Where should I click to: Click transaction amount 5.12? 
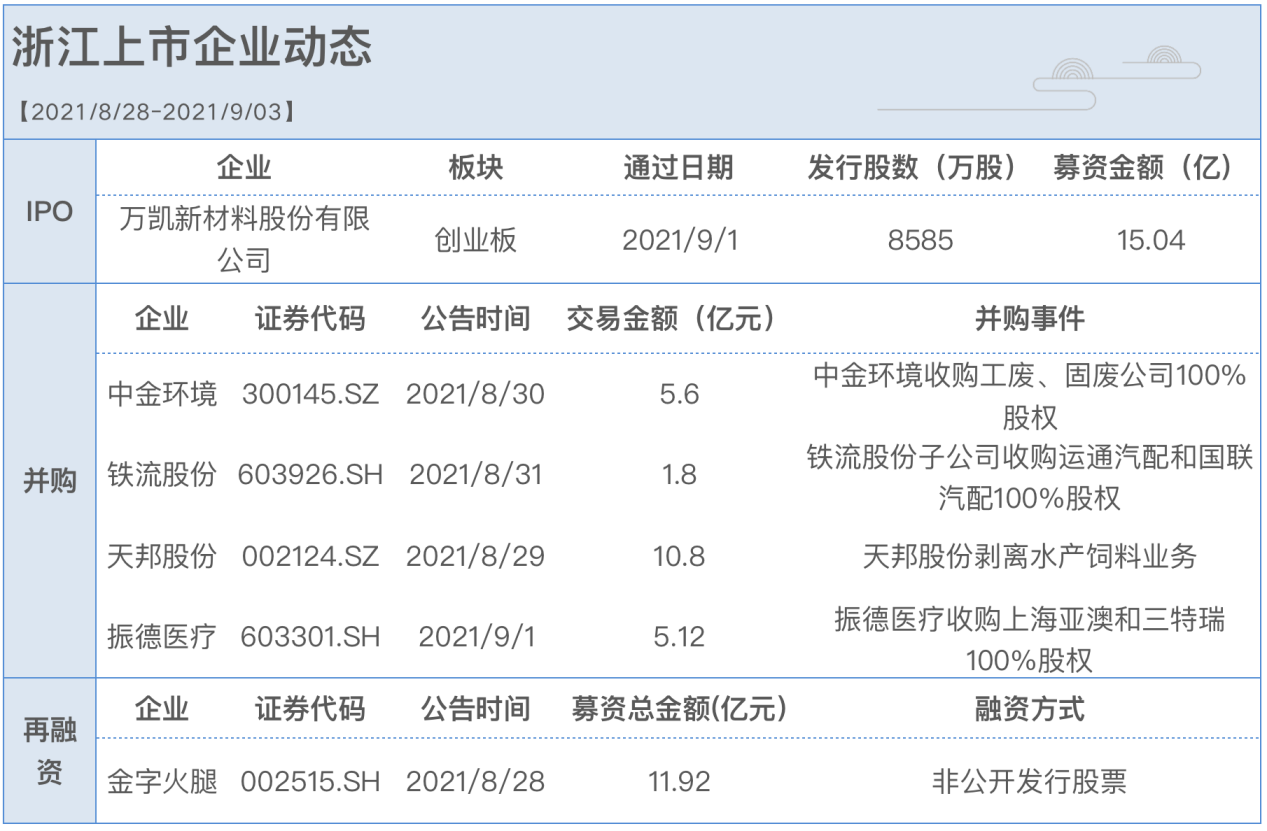pos(679,637)
